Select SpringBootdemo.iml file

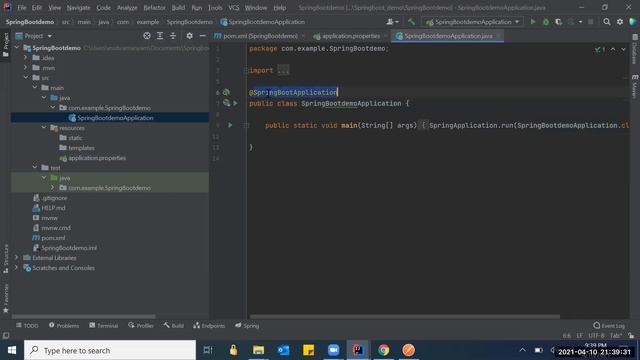click(65, 248)
